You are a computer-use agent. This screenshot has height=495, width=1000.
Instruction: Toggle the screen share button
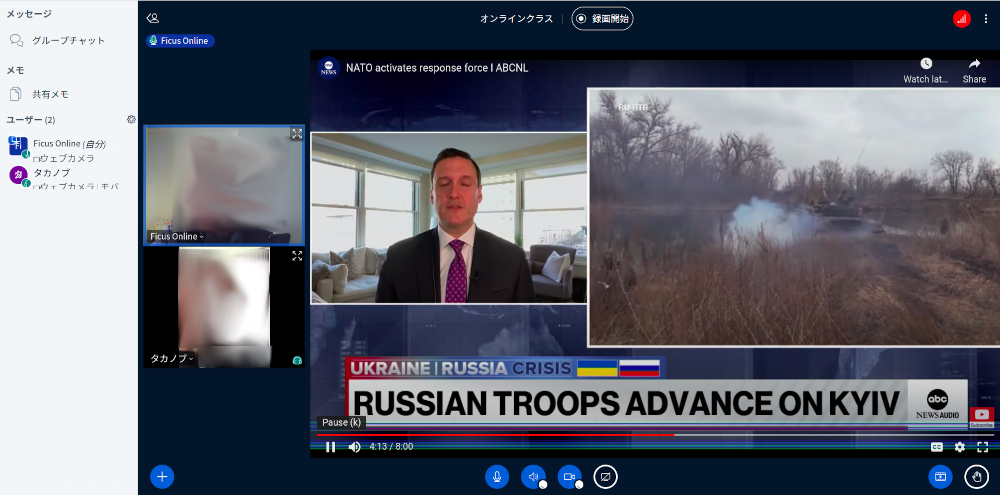point(606,477)
